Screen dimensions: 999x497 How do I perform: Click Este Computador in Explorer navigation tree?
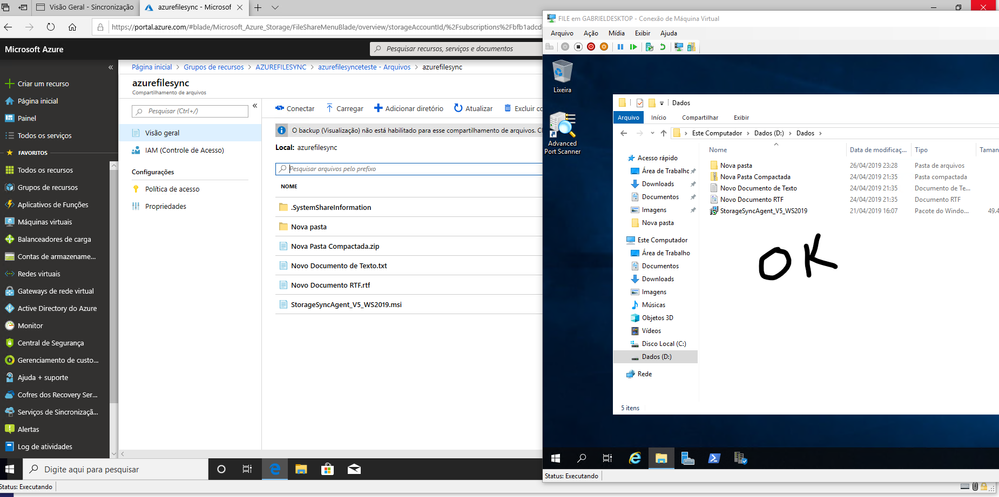[x=657, y=240]
